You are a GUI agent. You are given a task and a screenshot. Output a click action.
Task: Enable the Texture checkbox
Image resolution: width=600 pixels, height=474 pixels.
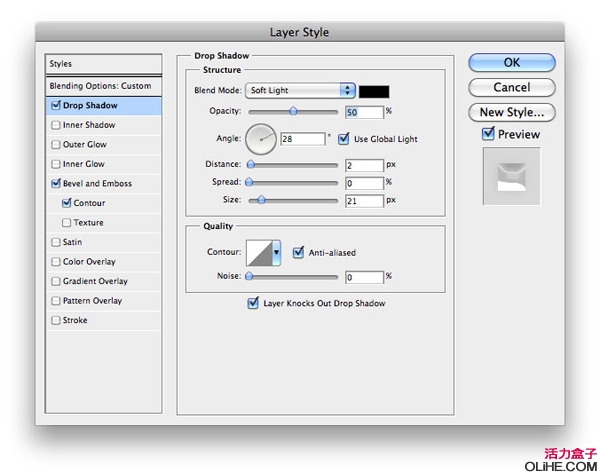pyautogui.click(x=67, y=223)
